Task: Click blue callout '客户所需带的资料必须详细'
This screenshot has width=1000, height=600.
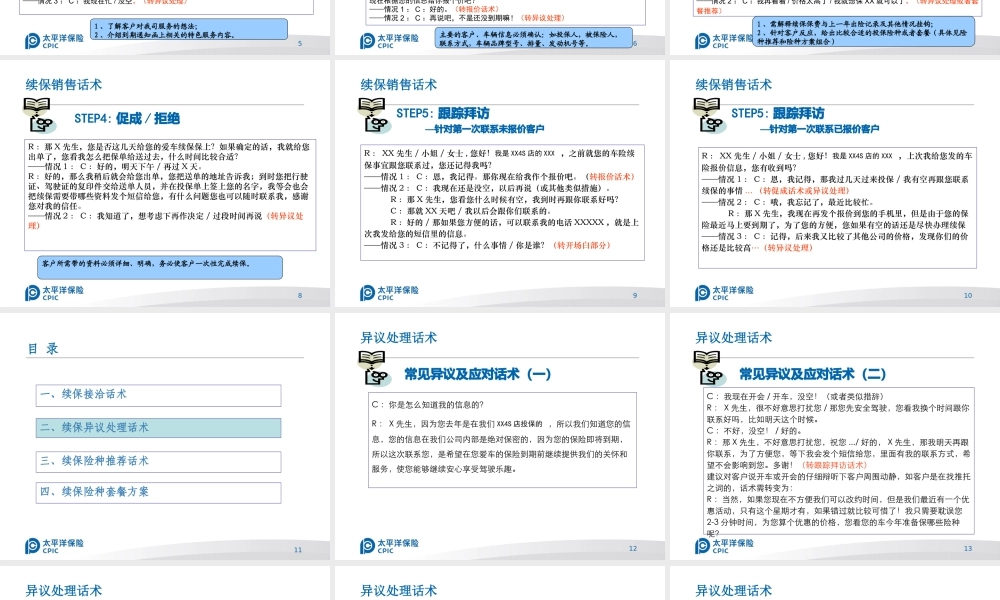Action: tap(159, 267)
